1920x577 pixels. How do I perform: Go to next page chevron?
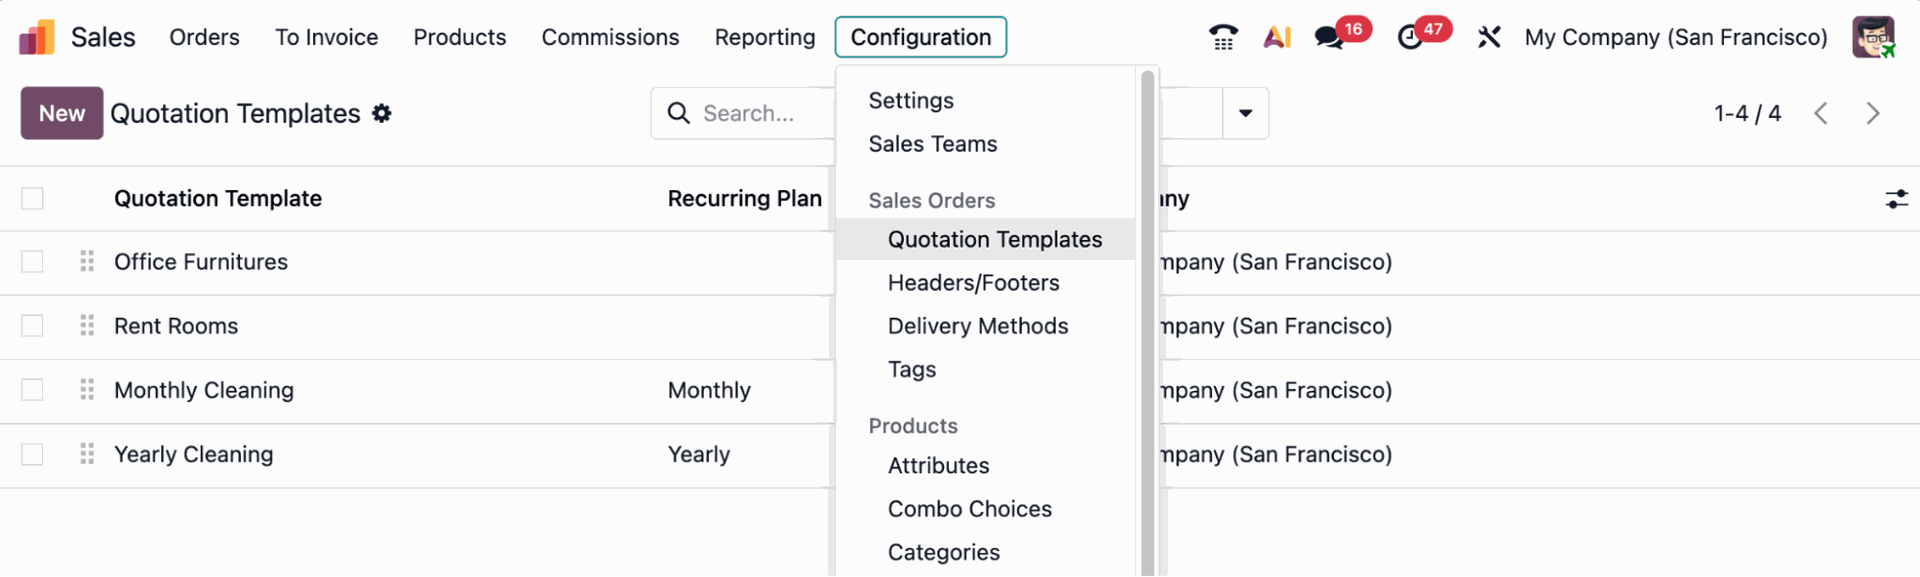[x=1872, y=114]
